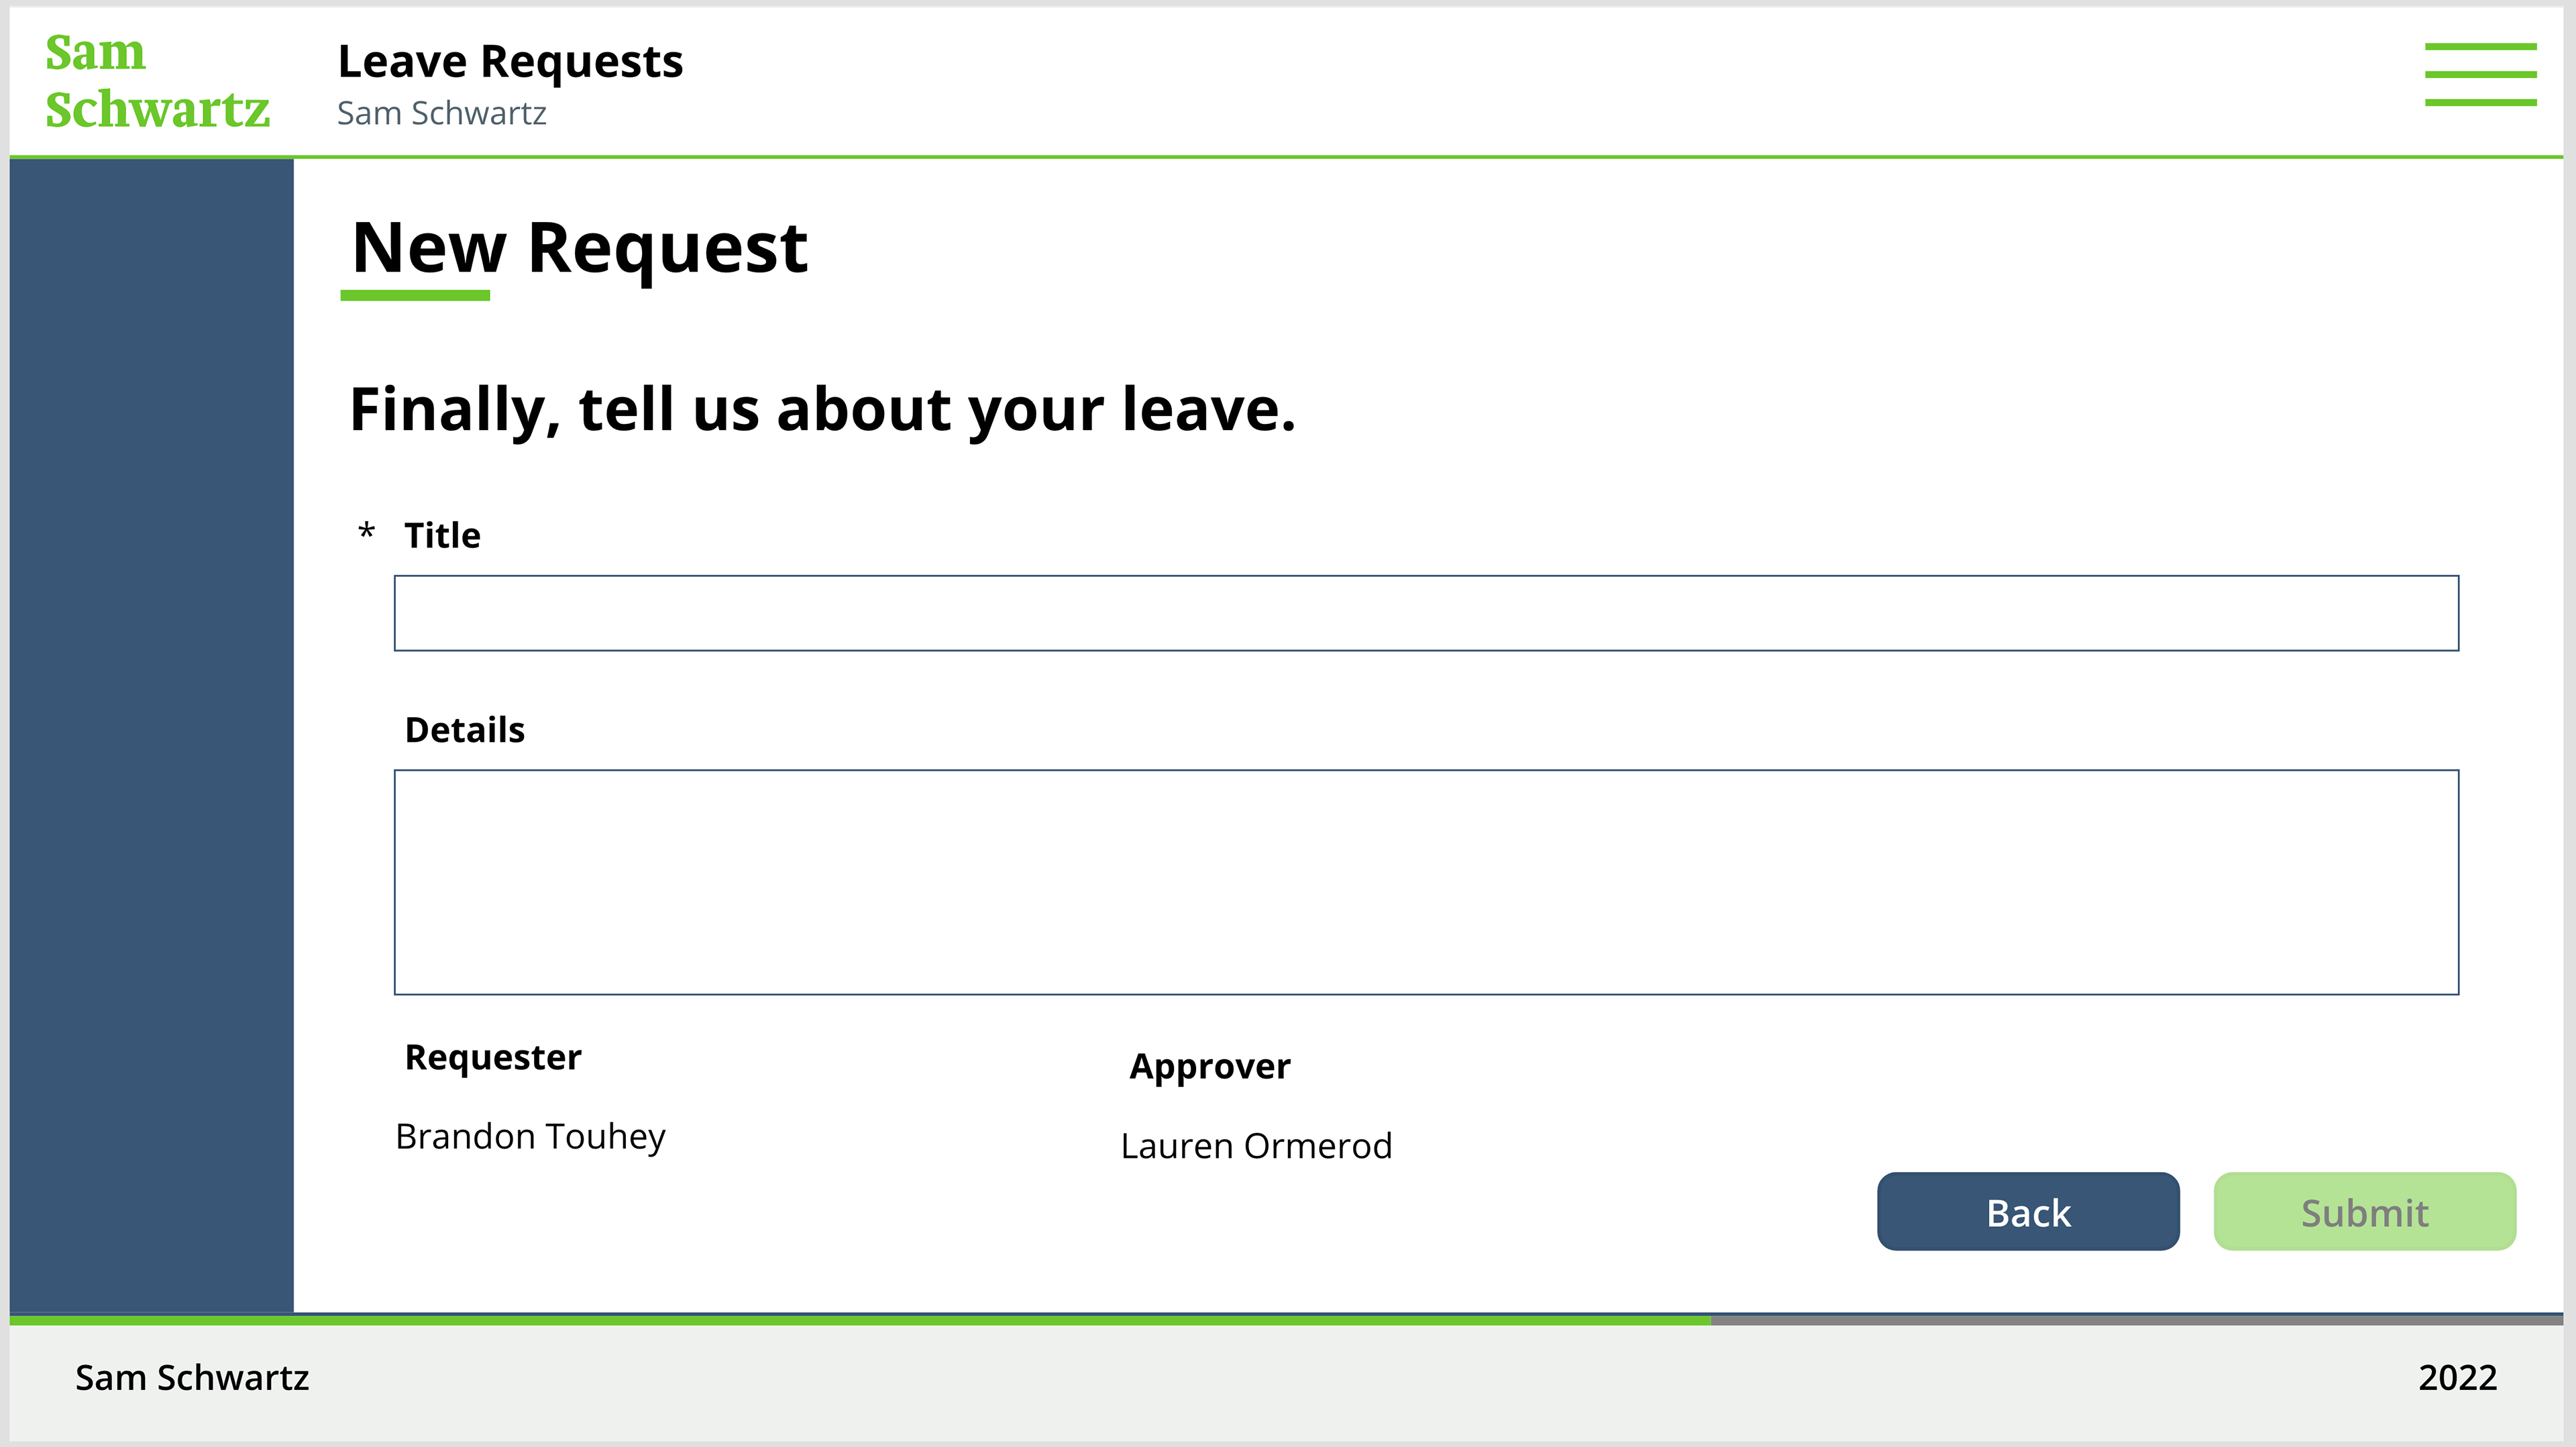The height and width of the screenshot is (1447, 2576).
Task: Select the approver name Lauren Ormerod
Action: [x=1255, y=1146]
